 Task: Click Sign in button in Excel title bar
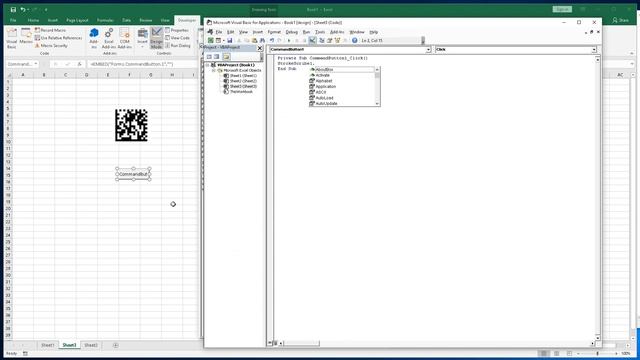[x=562, y=9]
